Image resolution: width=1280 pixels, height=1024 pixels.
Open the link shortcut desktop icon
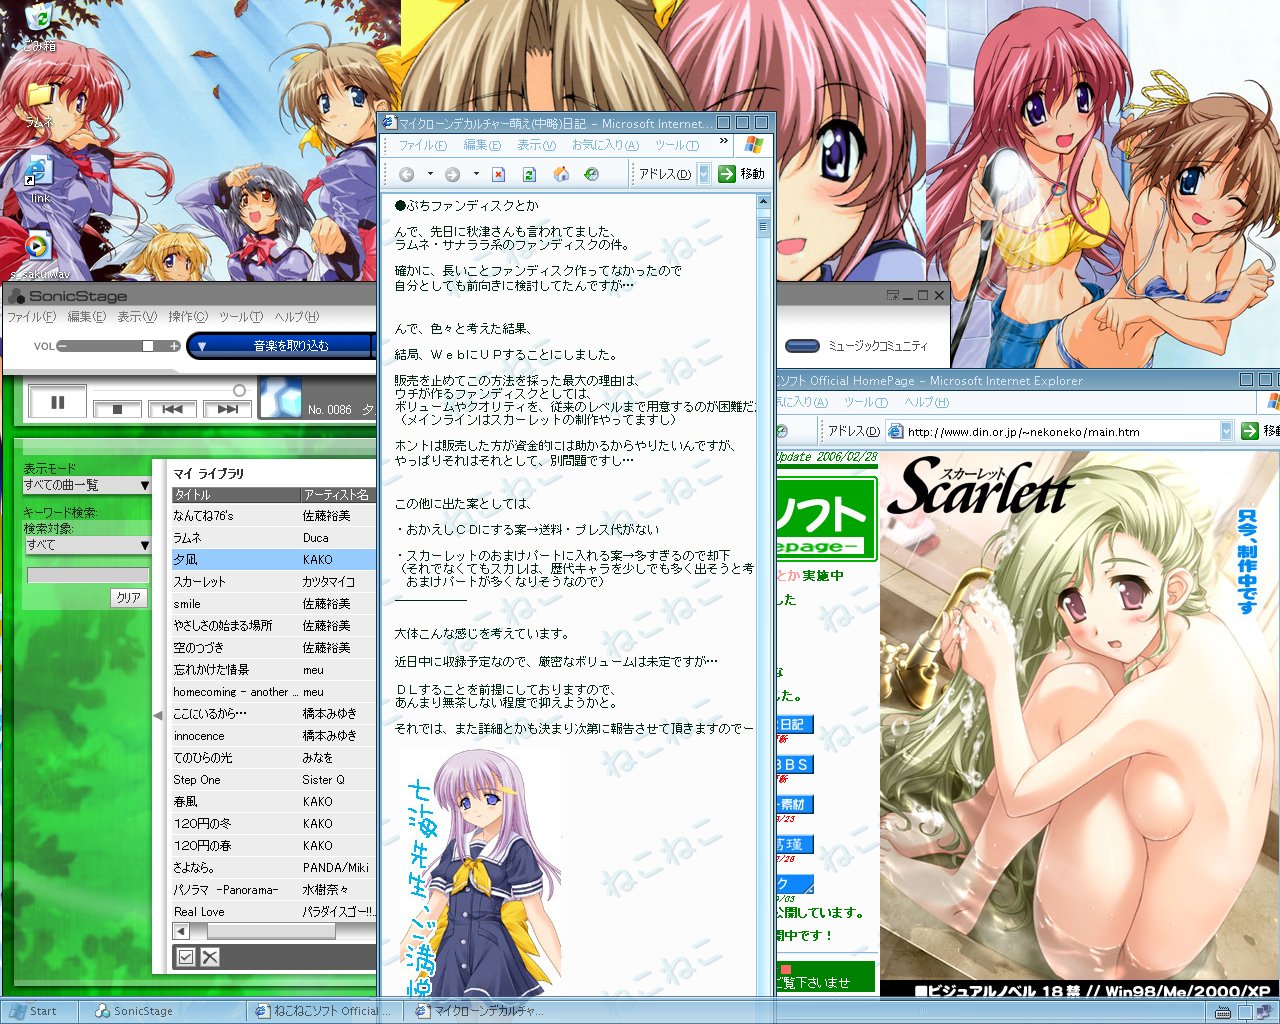[x=39, y=180]
